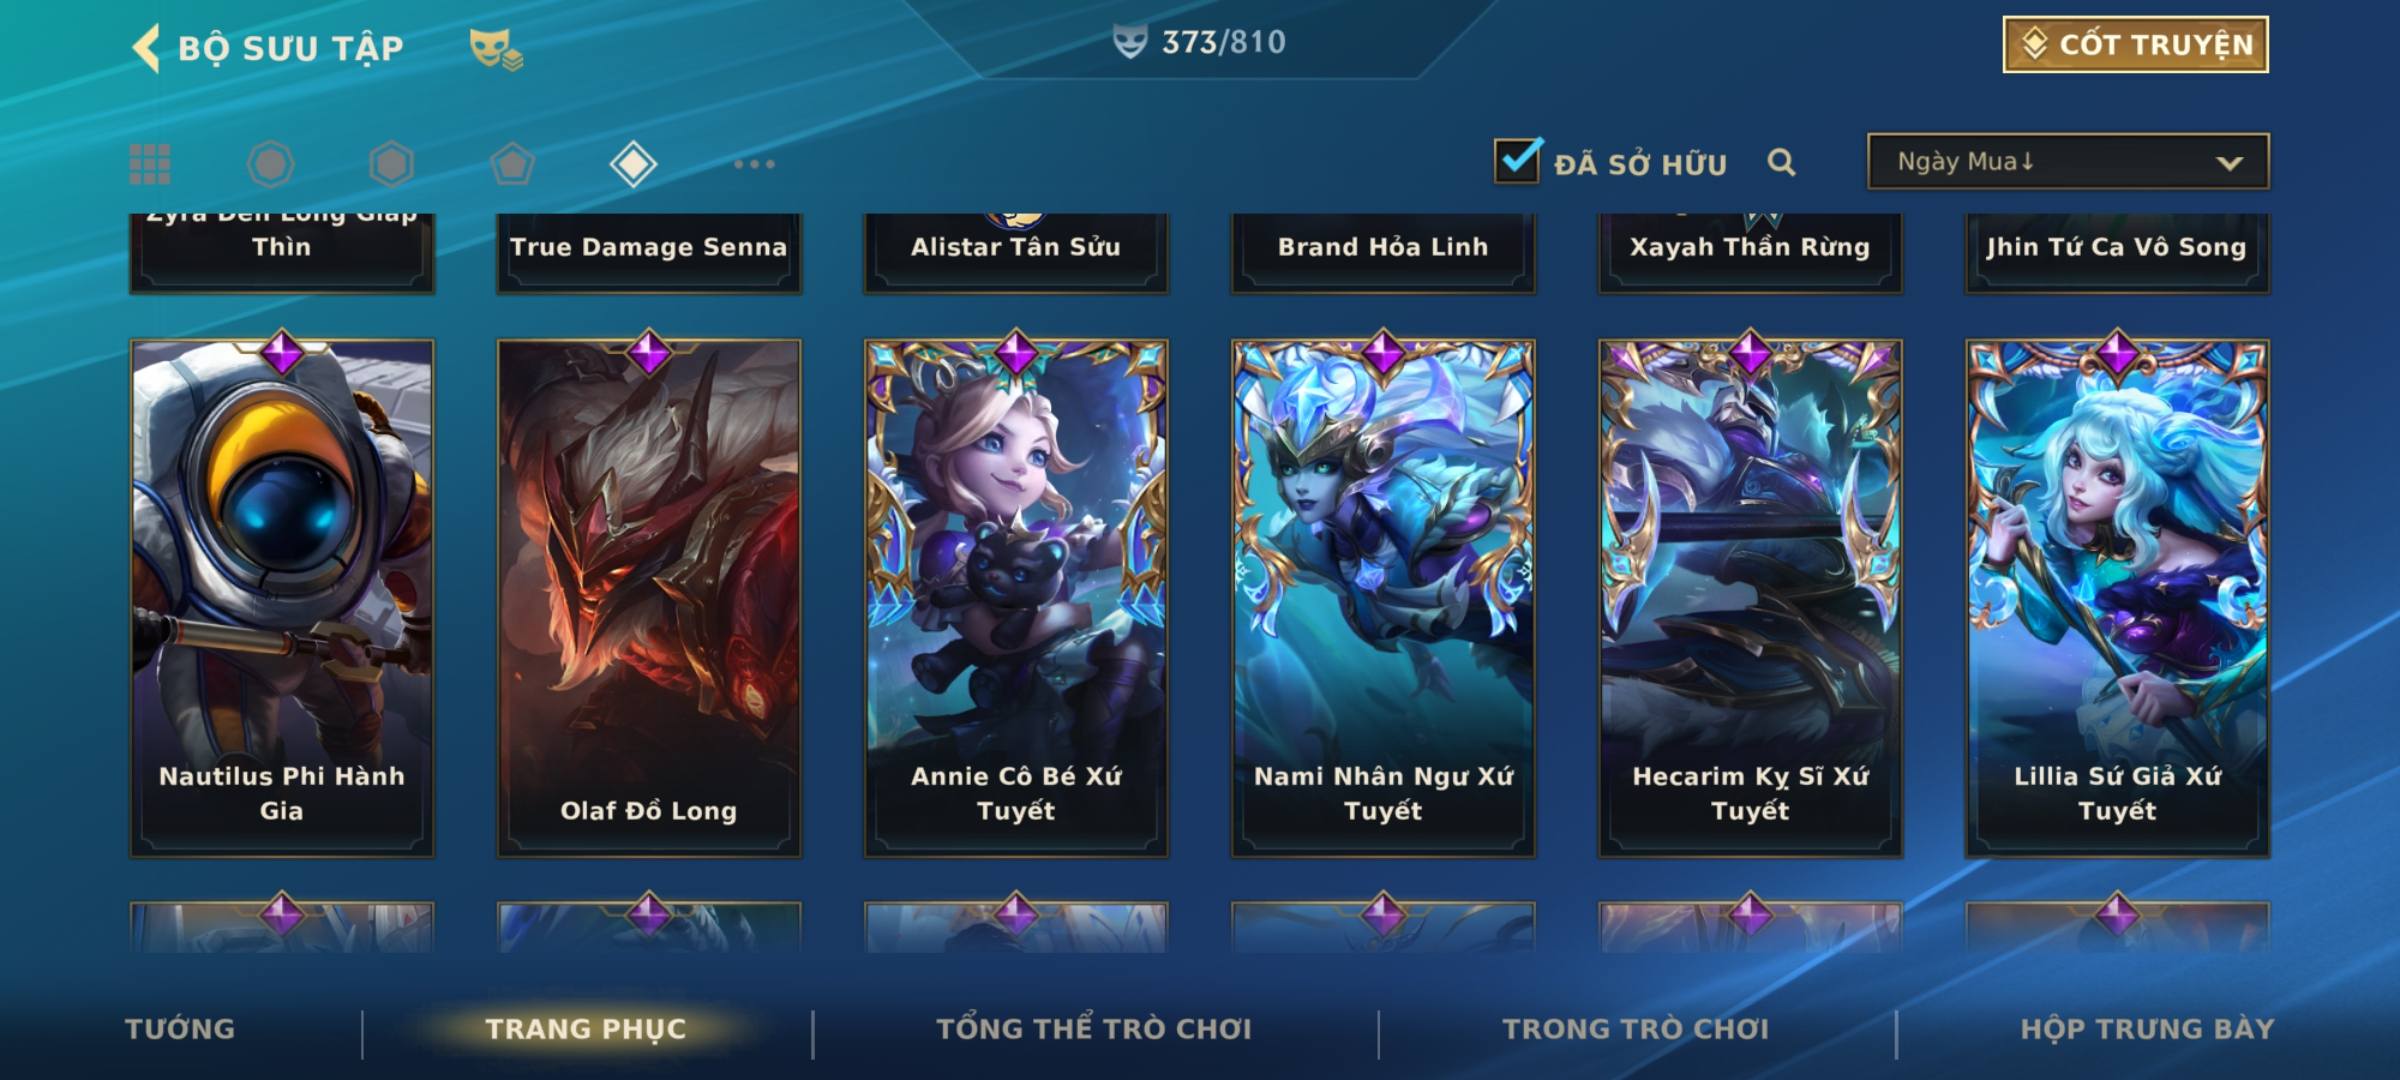Open the golden mask with coins icon
The width and height of the screenshot is (2400, 1080).
point(496,49)
